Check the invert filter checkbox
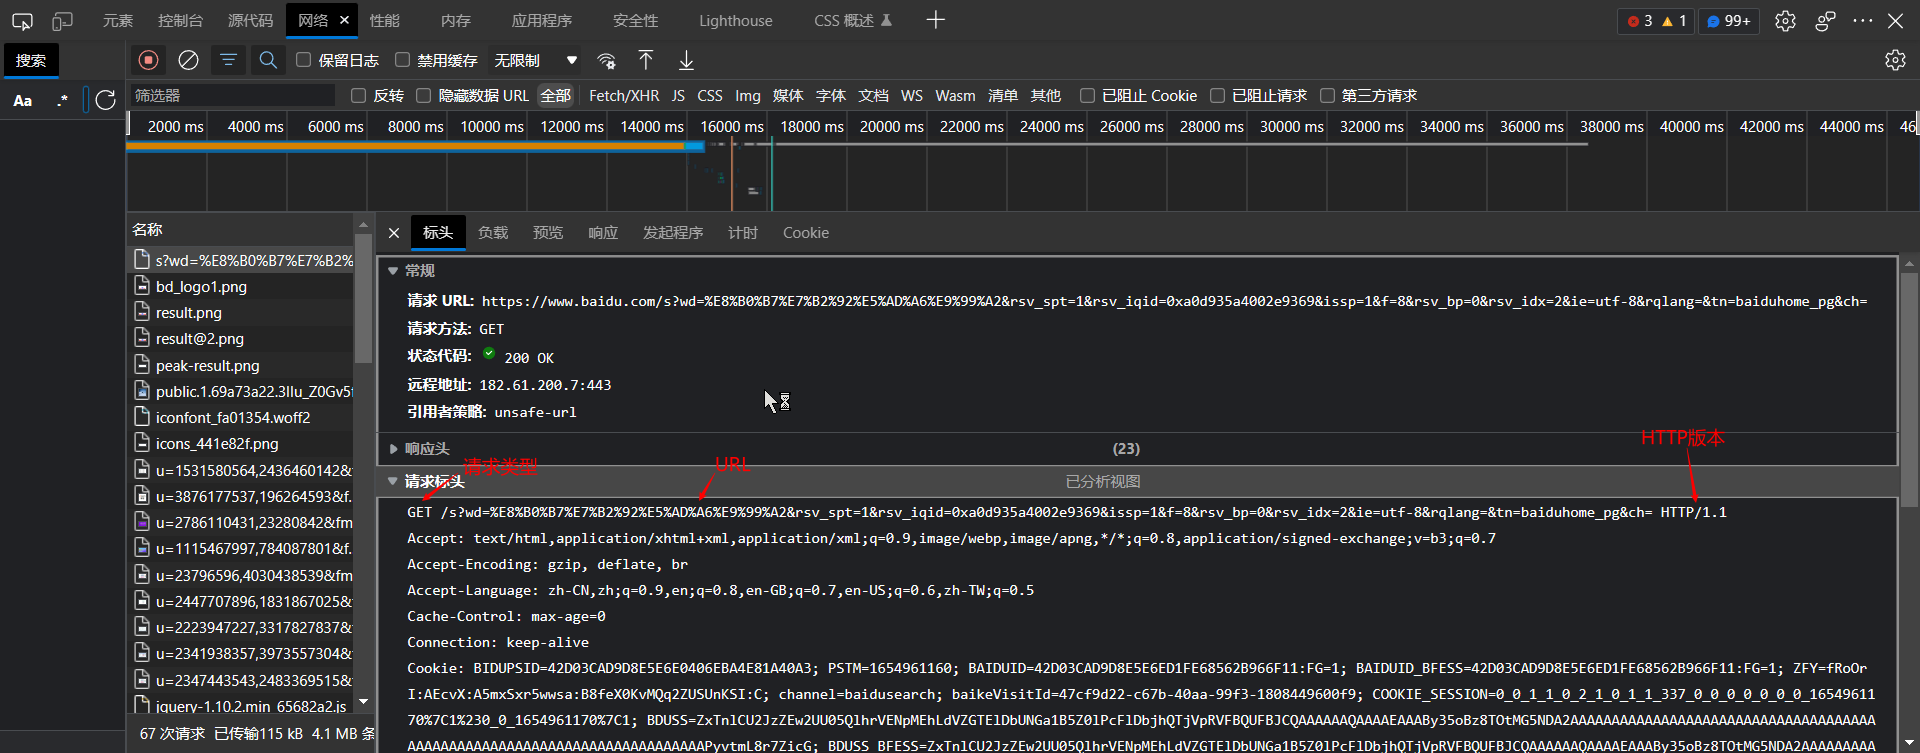This screenshot has width=1920, height=753. point(359,96)
